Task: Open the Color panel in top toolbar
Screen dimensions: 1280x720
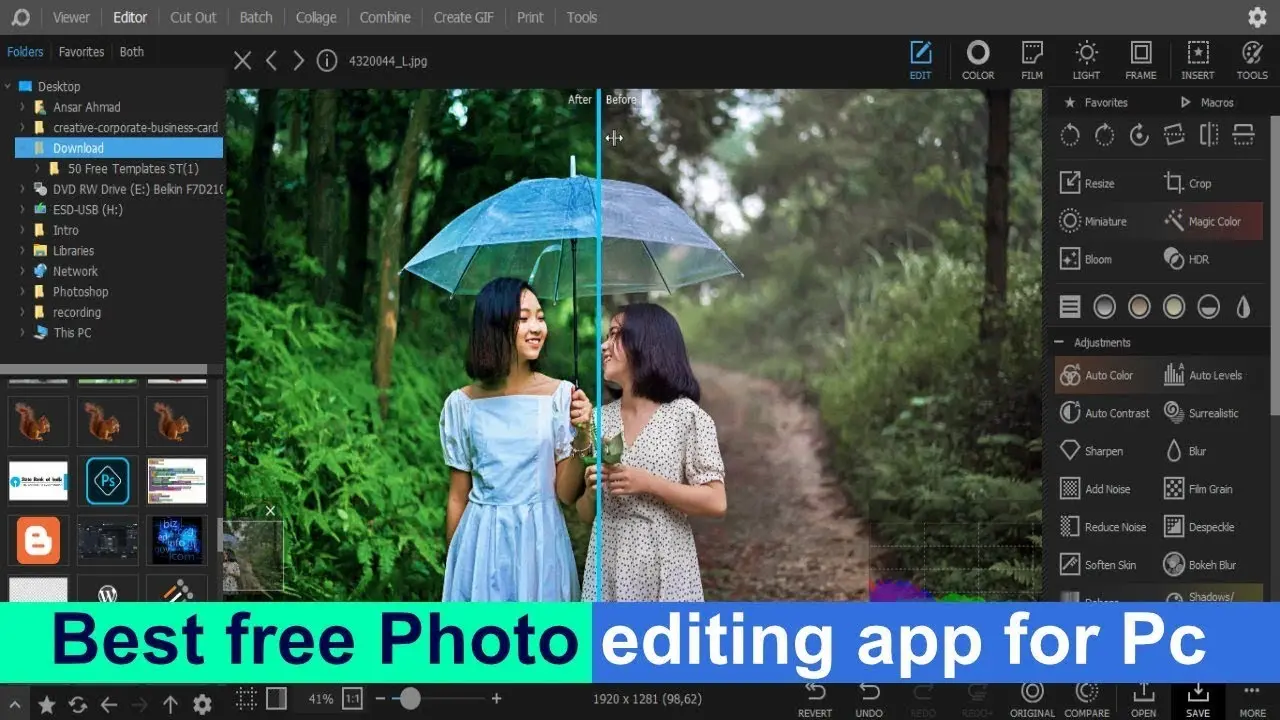Action: [x=977, y=60]
